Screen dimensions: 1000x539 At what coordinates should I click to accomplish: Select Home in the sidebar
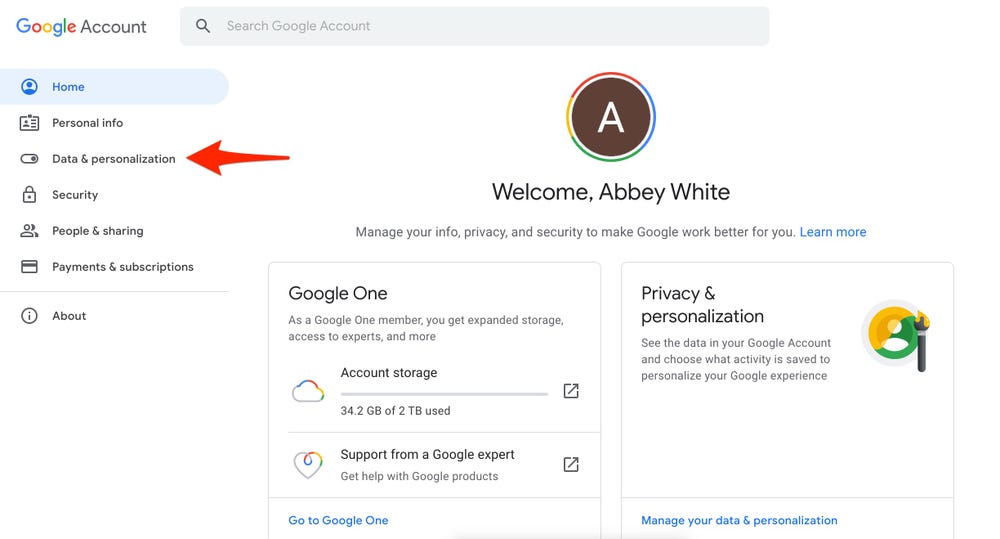(68, 87)
